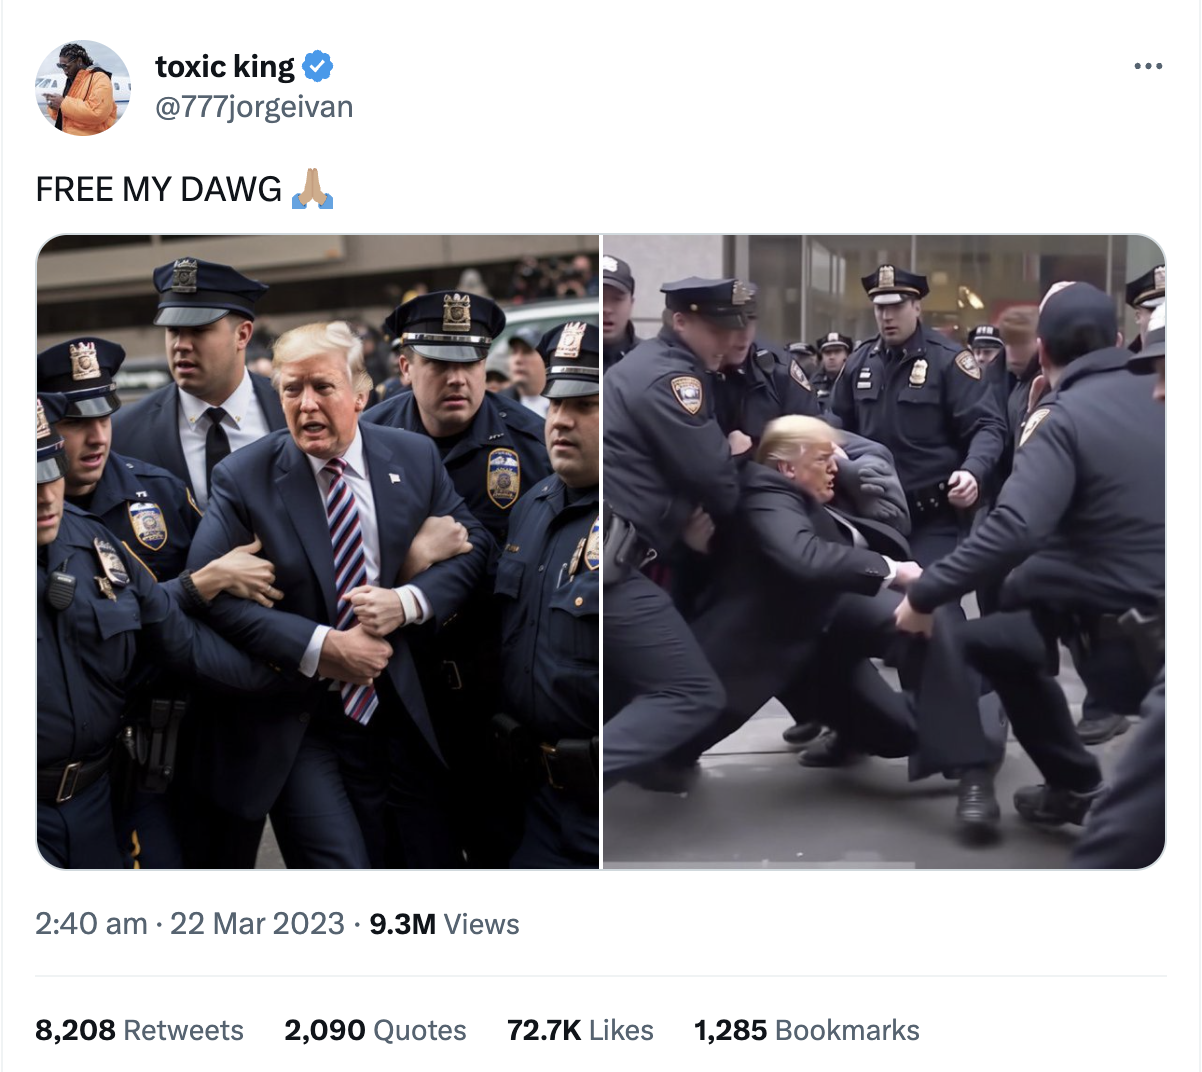
Task: Click the "22 Mar 2023" date
Action: (257, 923)
